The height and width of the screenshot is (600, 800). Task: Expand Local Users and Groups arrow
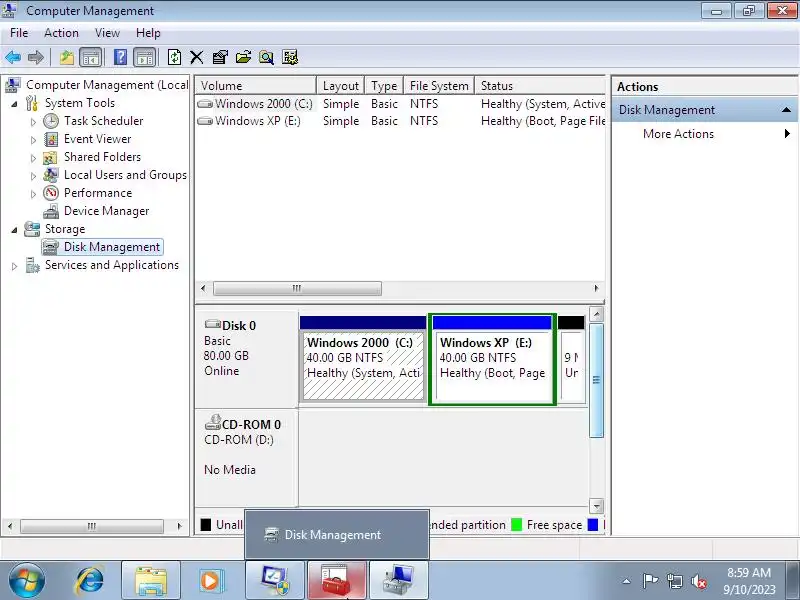pyautogui.click(x=33, y=176)
